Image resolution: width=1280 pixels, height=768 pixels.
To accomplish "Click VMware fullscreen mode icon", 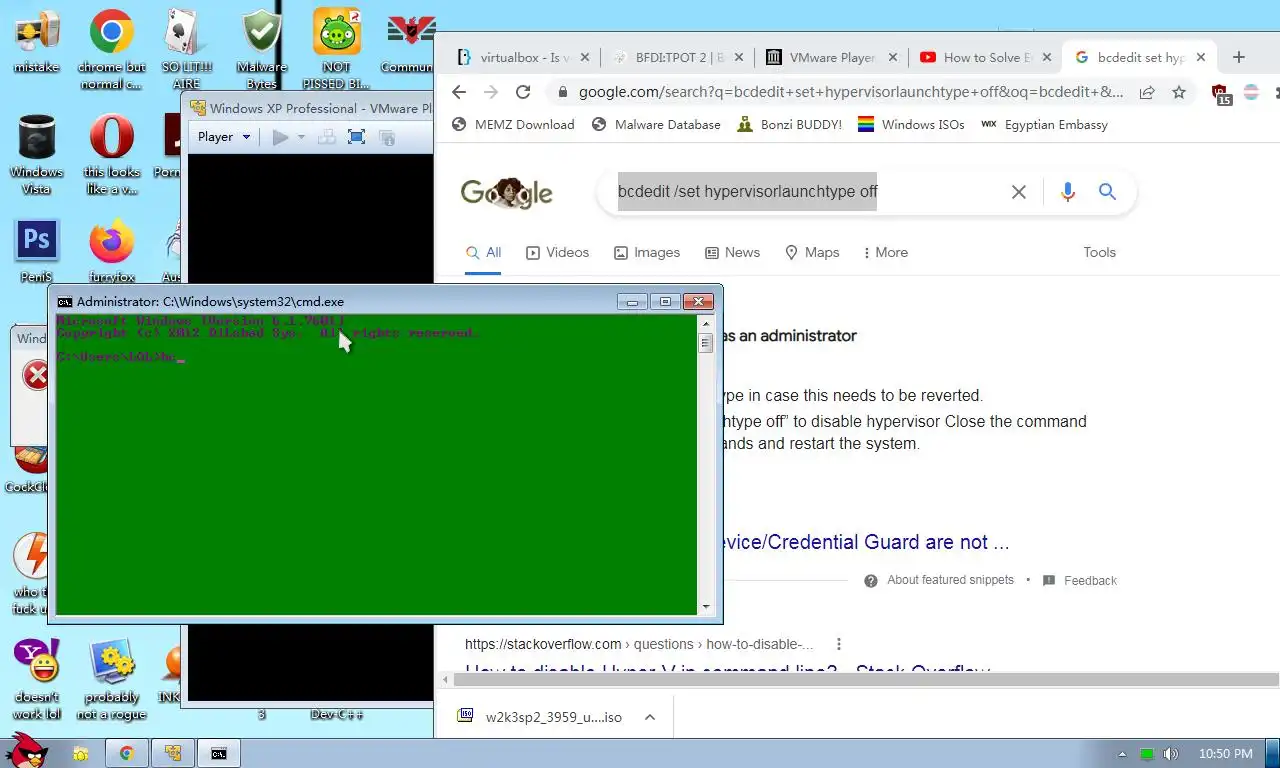I will point(356,137).
